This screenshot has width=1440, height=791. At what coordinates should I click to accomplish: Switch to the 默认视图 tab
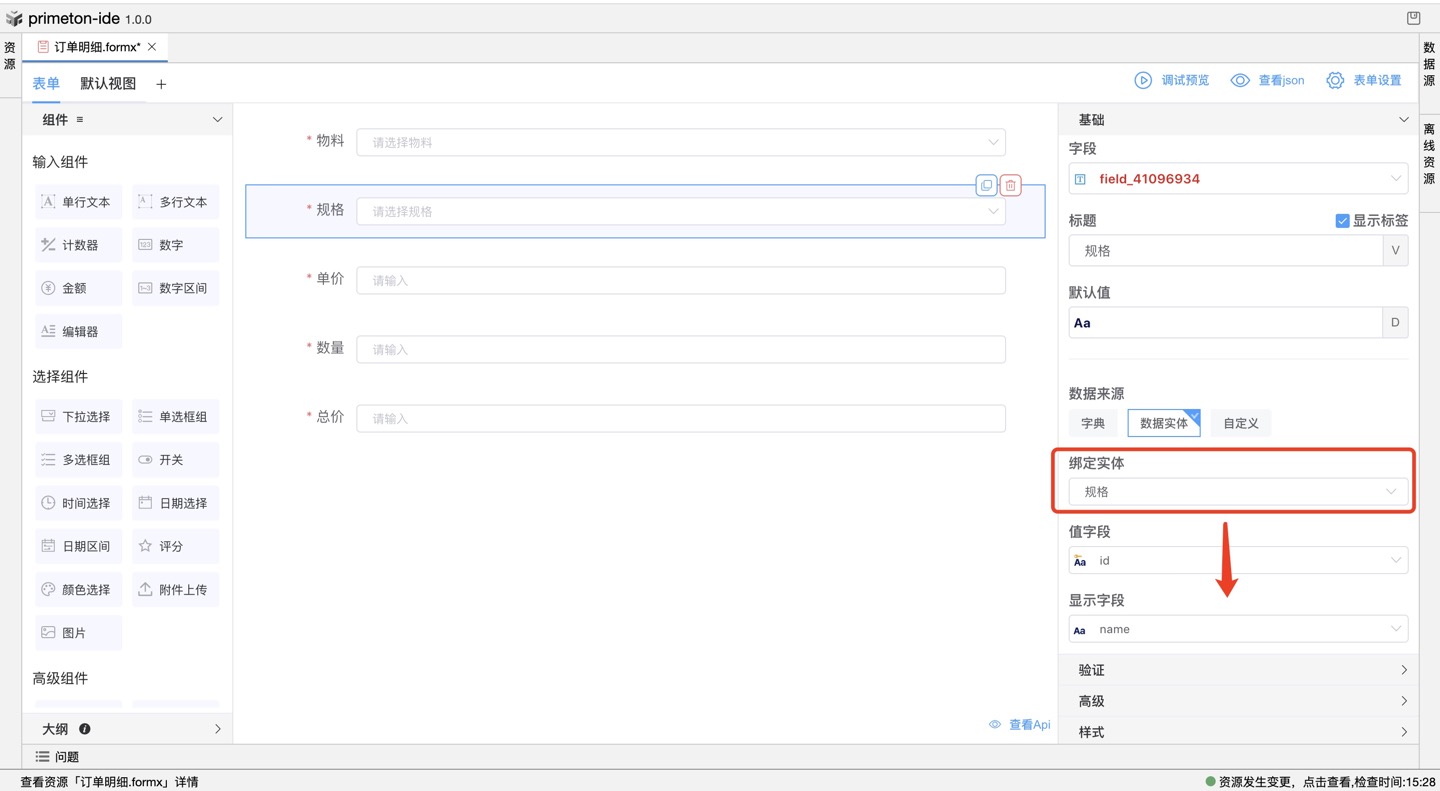[108, 84]
